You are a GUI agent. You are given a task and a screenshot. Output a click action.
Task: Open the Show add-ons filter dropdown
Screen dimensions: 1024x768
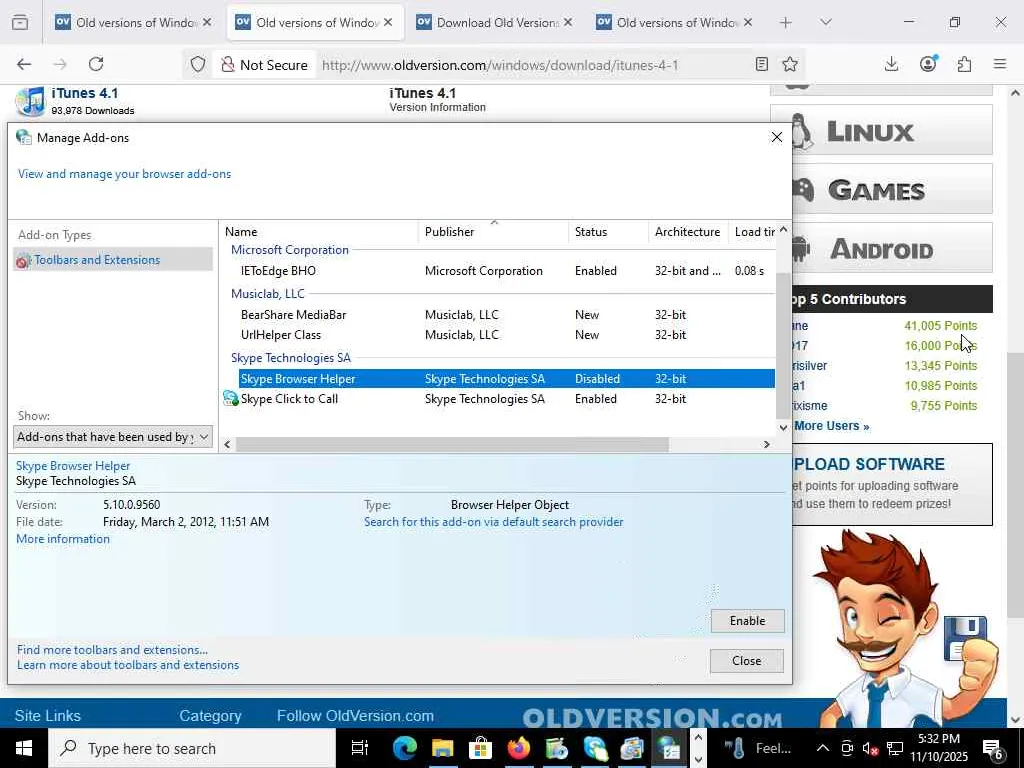pyautogui.click(x=113, y=437)
